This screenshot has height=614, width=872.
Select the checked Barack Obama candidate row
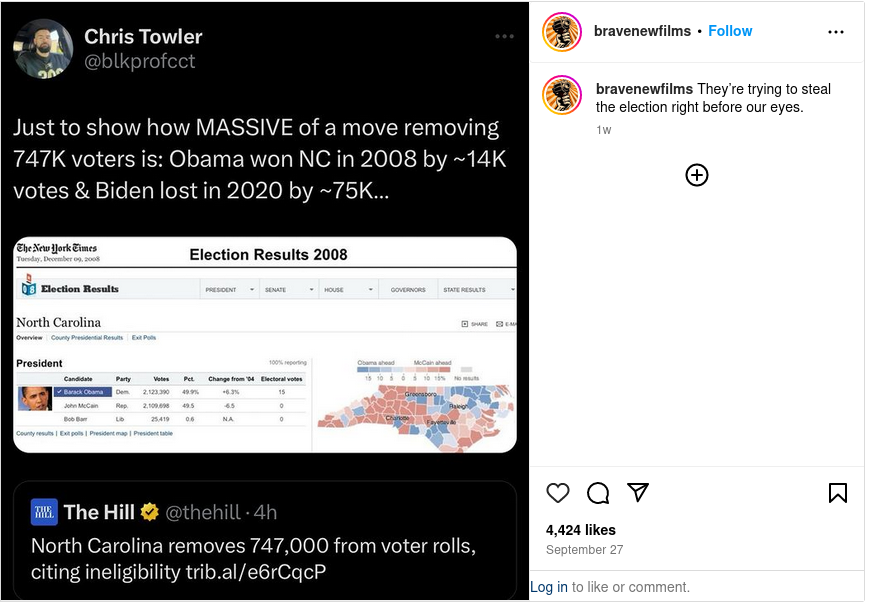pos(83,392)
